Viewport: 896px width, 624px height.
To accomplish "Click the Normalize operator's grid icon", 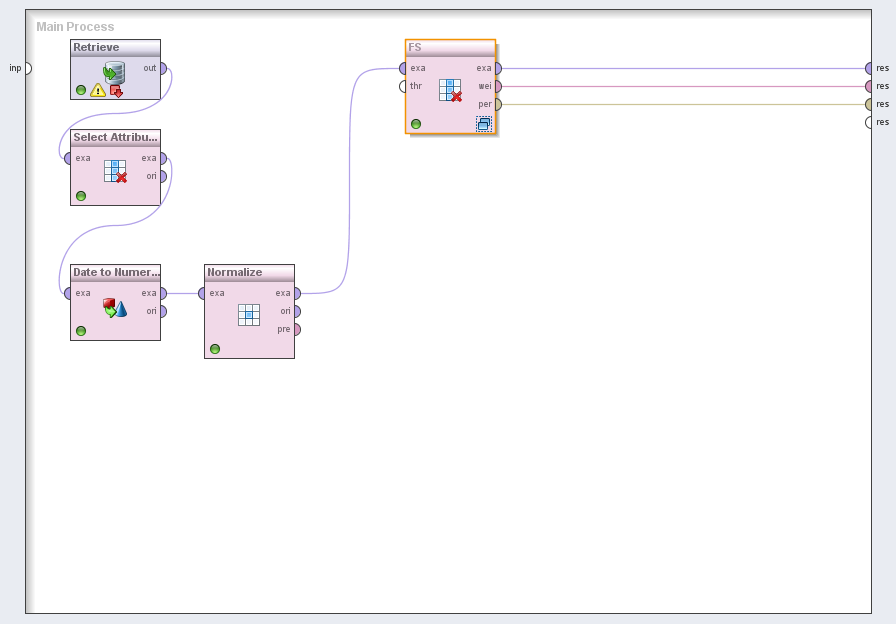I will (249, 315).
